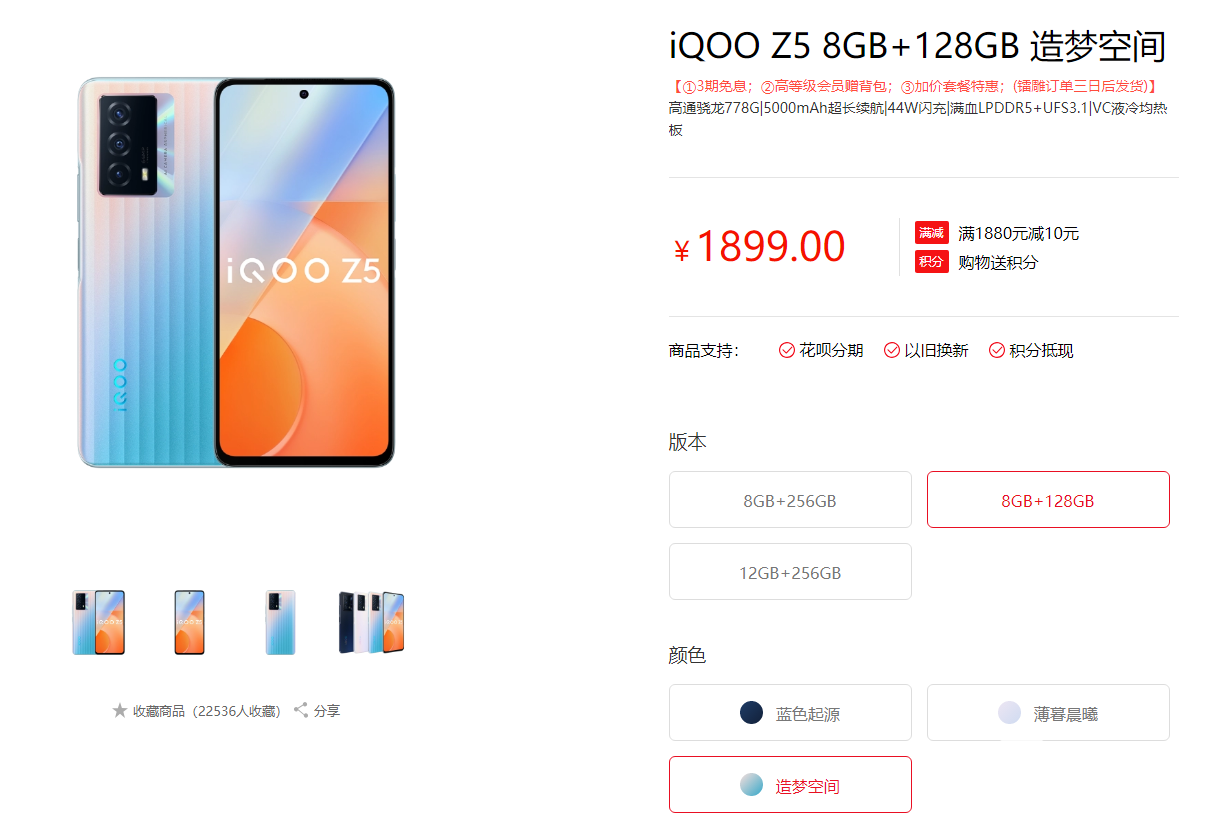Screen dimensions: 1209x837
Task: Click 收藏商品 to favorite the product
Action: pyautogui.click(x=159, y=711)
